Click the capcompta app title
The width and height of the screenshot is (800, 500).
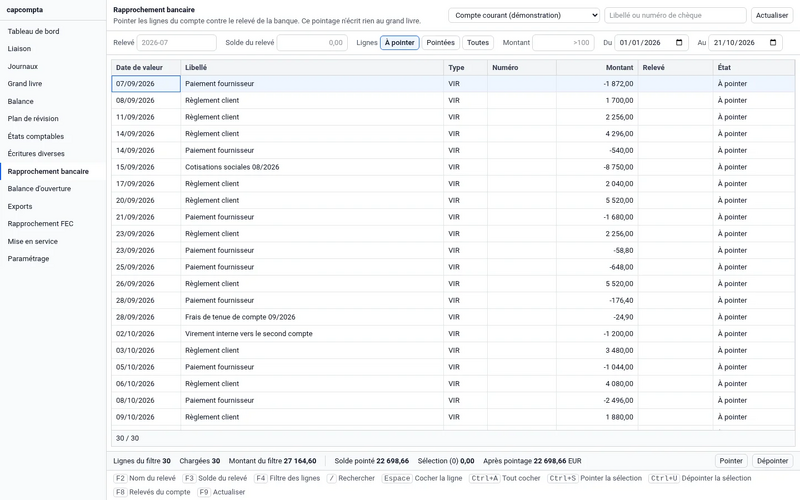24,10
